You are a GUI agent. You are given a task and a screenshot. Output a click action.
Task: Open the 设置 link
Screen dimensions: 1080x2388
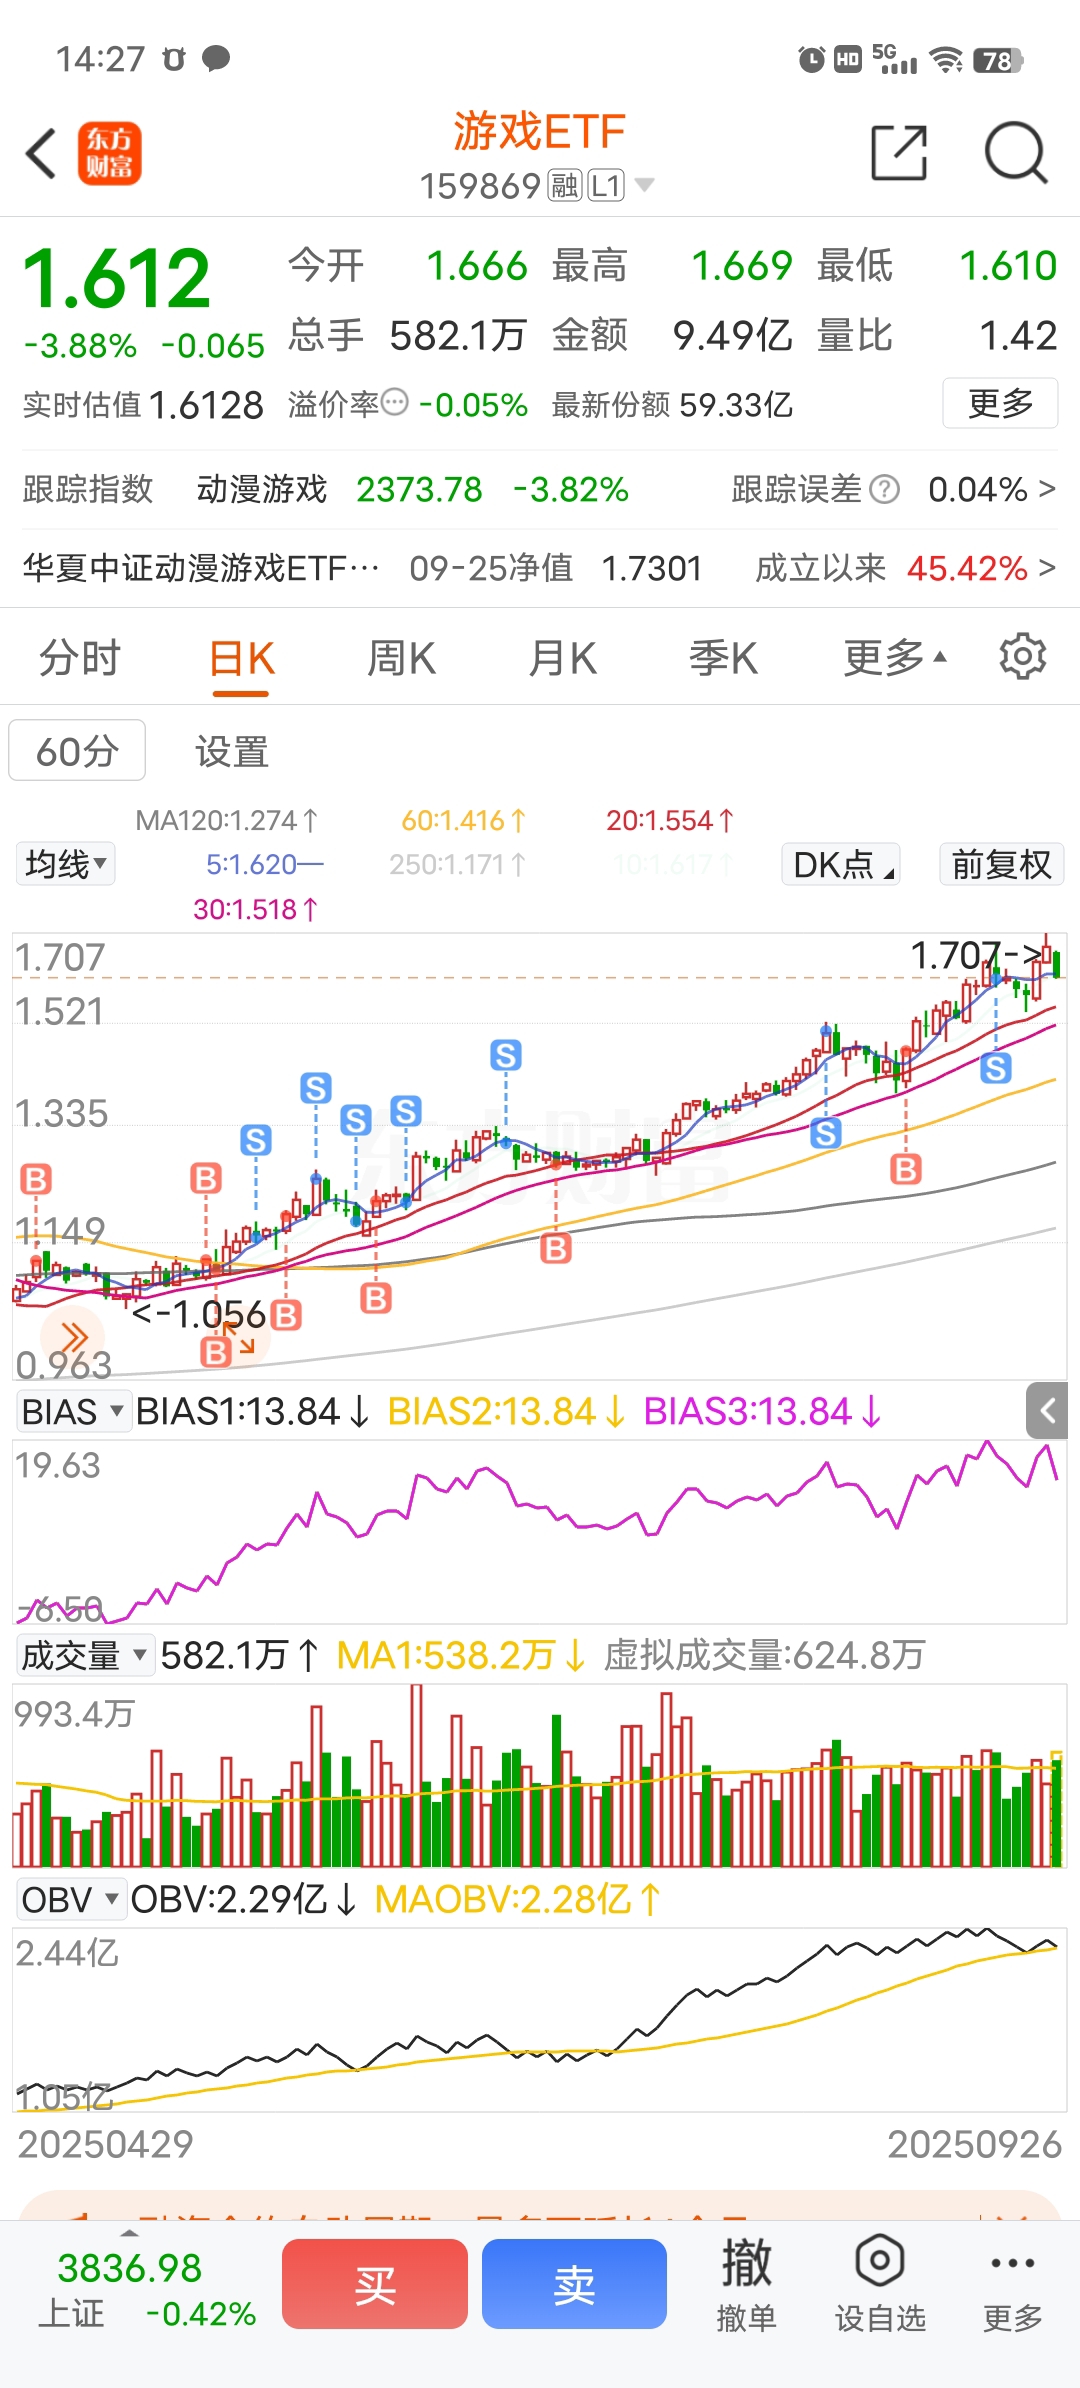pos(232,751)
